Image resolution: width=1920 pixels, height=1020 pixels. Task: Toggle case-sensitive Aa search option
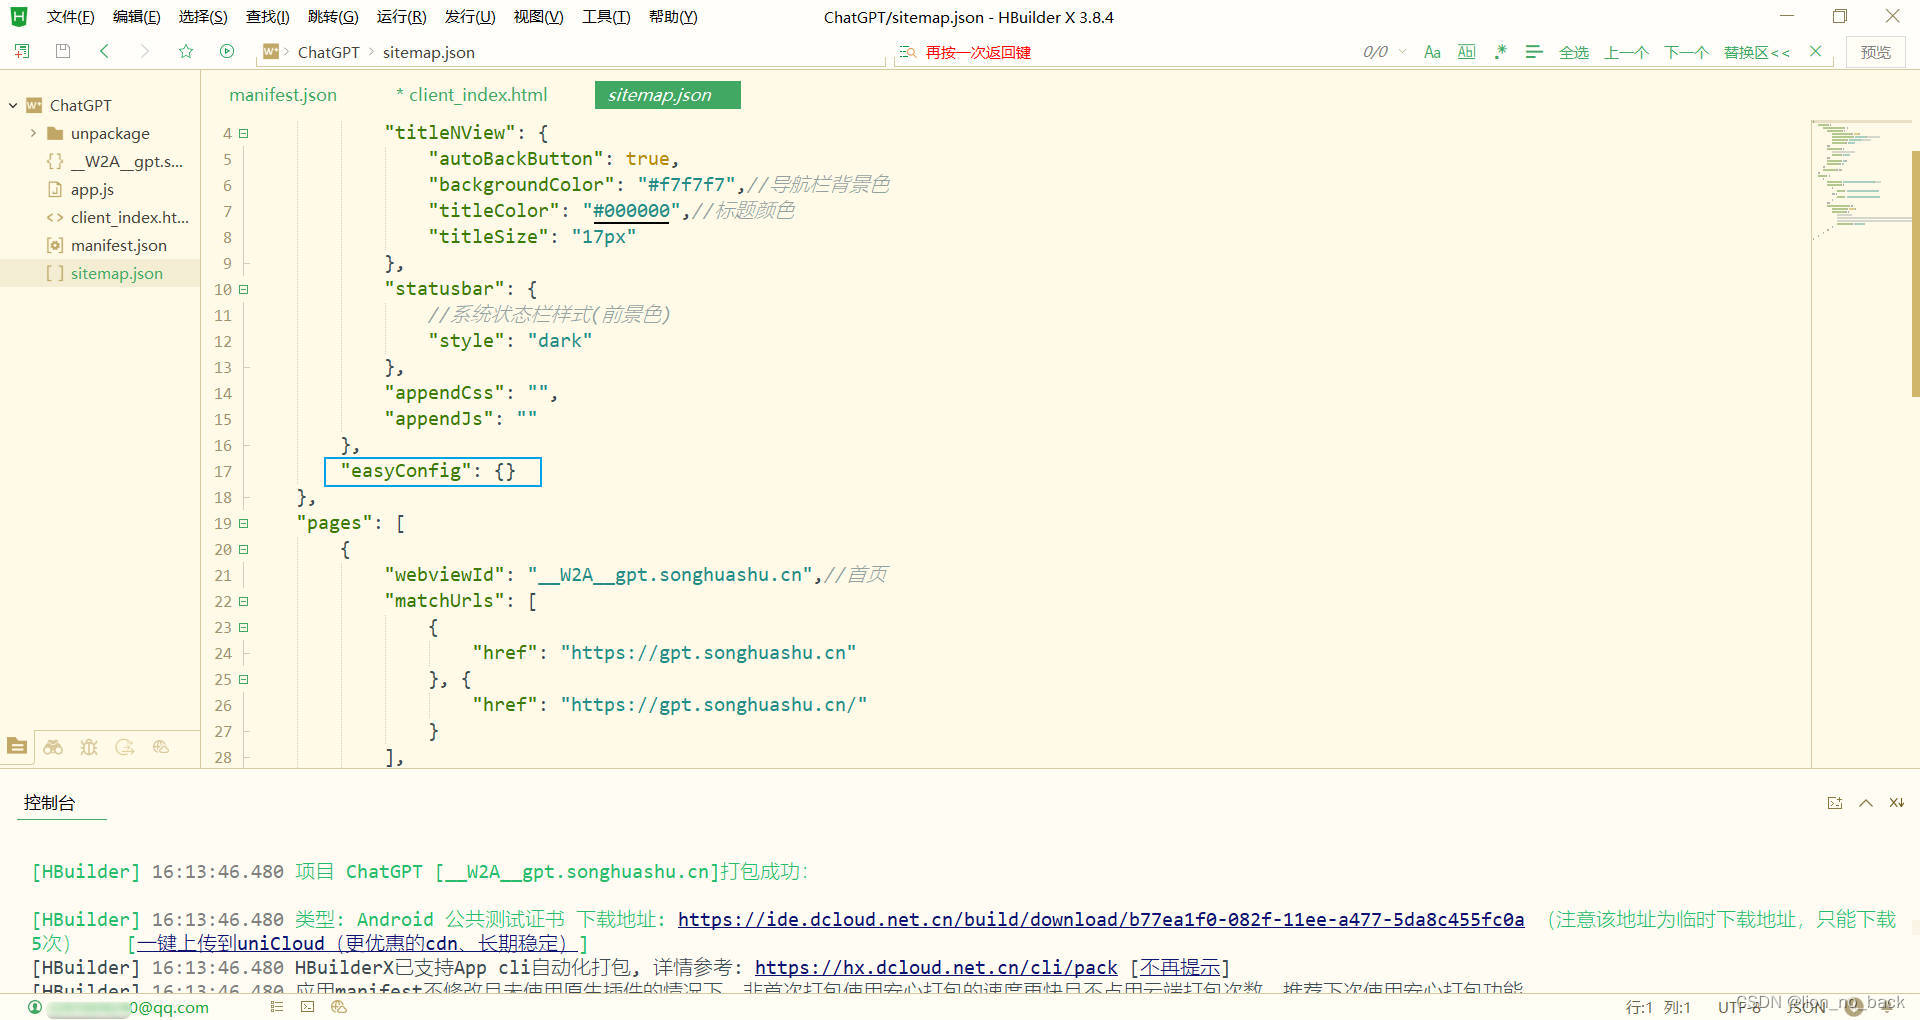pyautogui.click(x=1432, y=52)
